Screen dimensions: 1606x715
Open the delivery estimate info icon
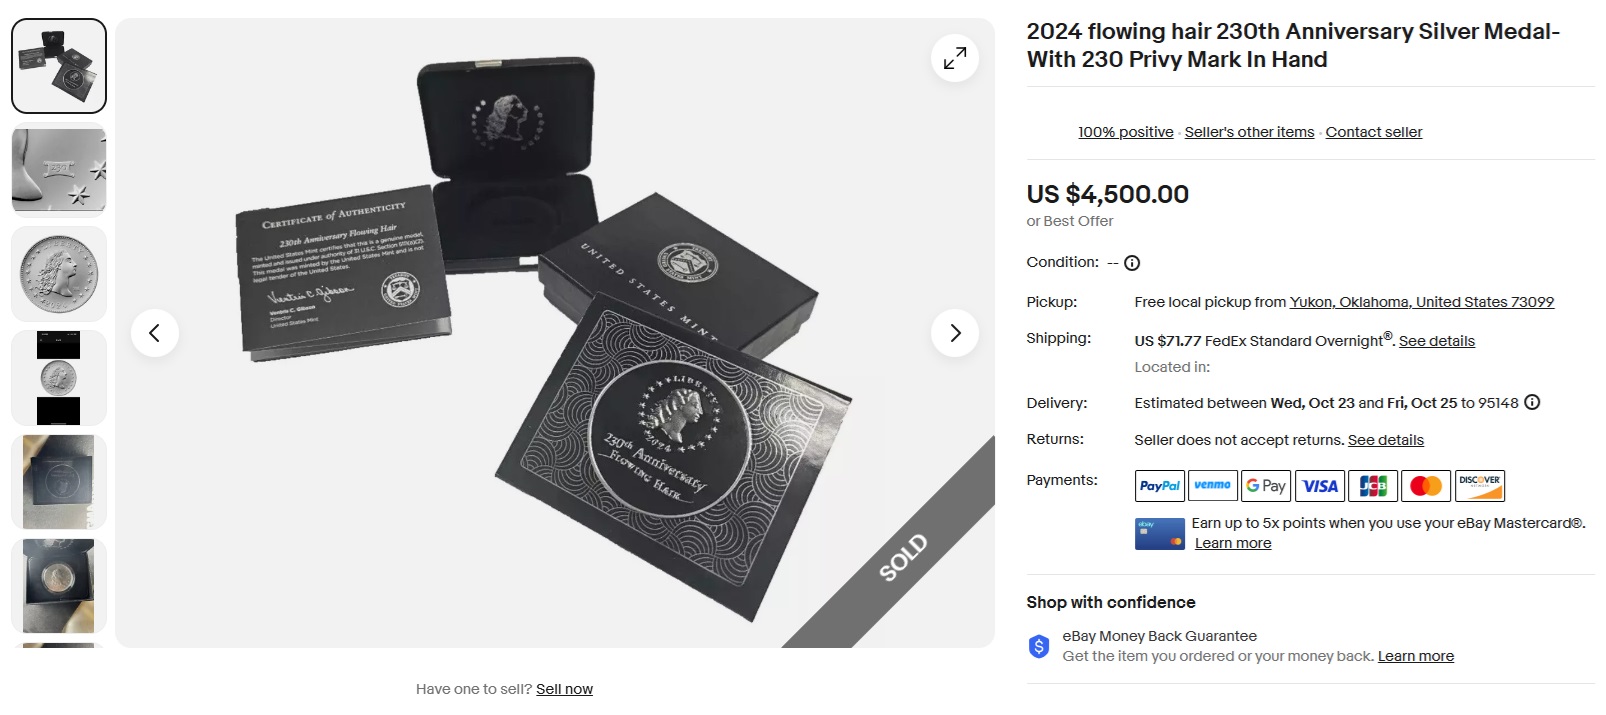tap(1532, 403)
